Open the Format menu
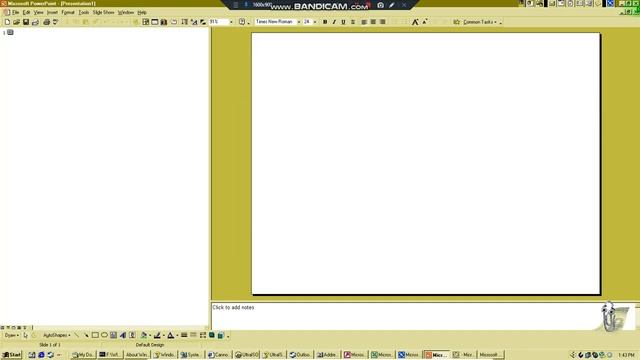640x360 pixels. (x=68, y=13)
